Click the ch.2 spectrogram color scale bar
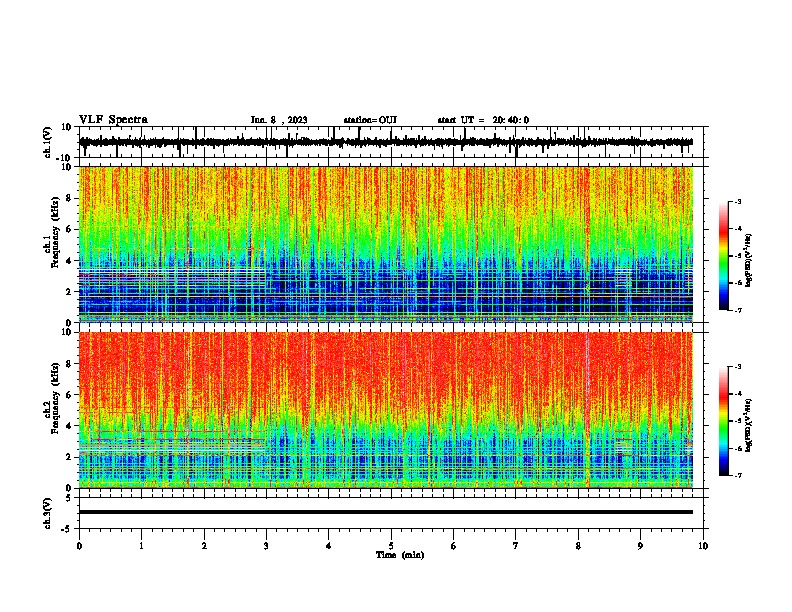792x612 pixels. [x=724, y=421]
